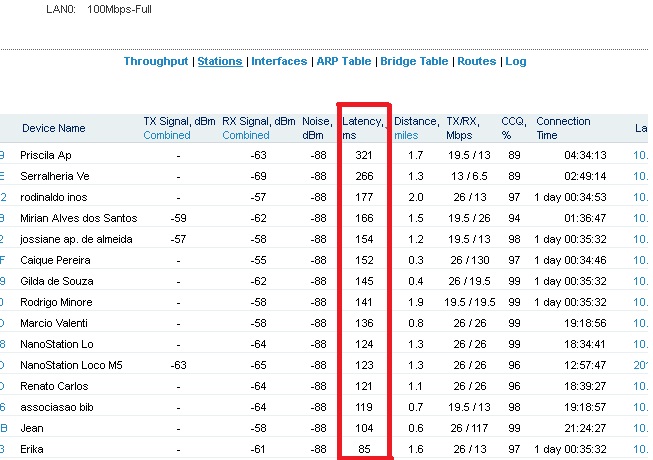Select device name Erika
Image resolution: width=653 pixels, height=460 pixels.
point(32,449)
